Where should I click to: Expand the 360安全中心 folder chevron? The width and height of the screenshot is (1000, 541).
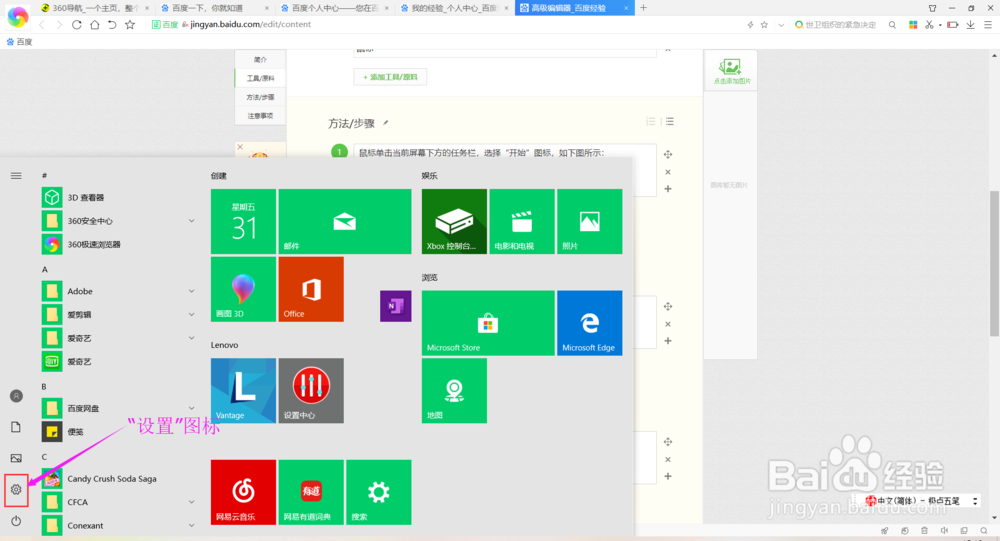[191, 221]
